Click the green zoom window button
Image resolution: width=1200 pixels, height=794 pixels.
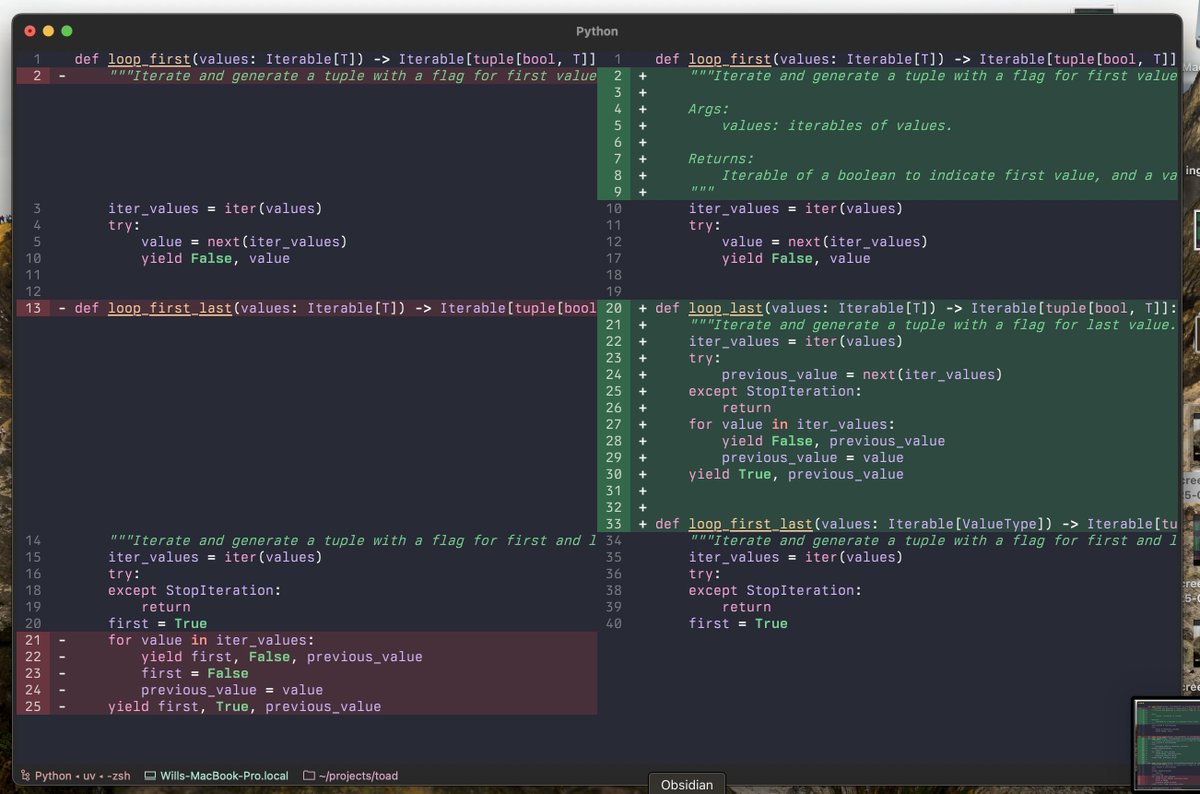click(x=67, y=31)
